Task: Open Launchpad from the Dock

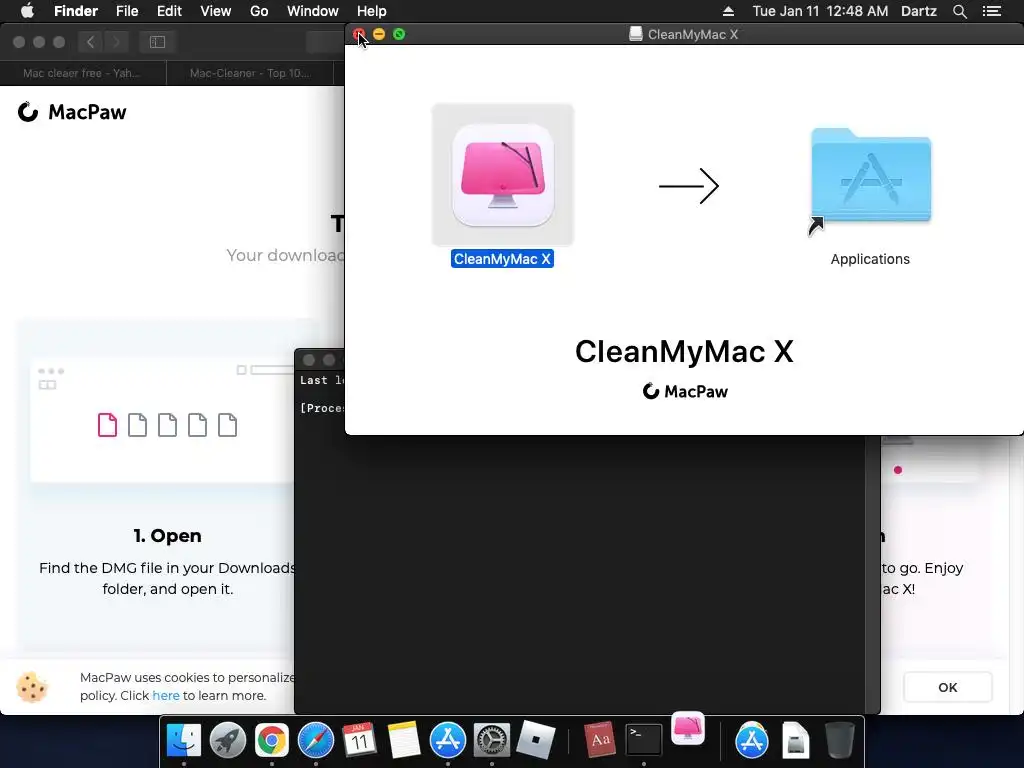Action: click(x=227, y=741)
